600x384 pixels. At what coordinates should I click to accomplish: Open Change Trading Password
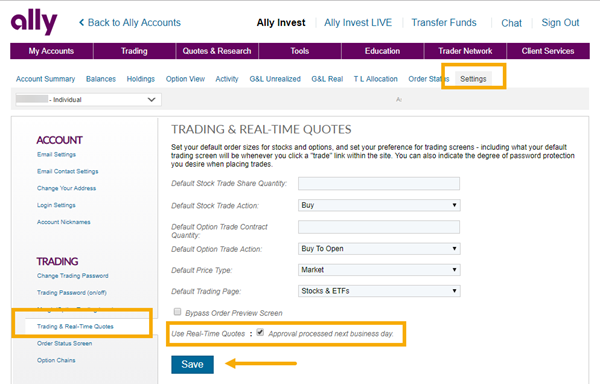[73, 276]
